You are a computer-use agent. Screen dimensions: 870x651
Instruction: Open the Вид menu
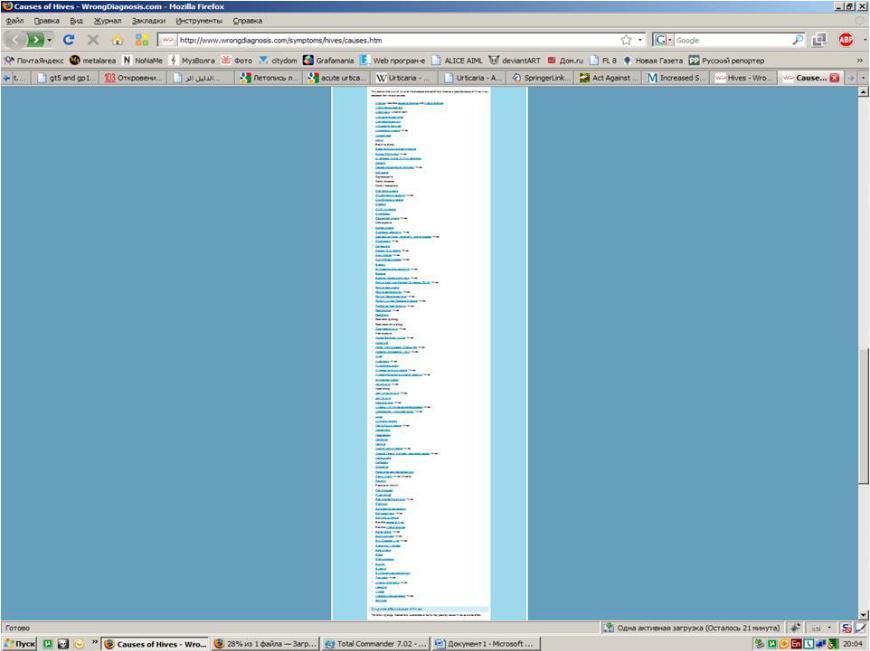77,21
